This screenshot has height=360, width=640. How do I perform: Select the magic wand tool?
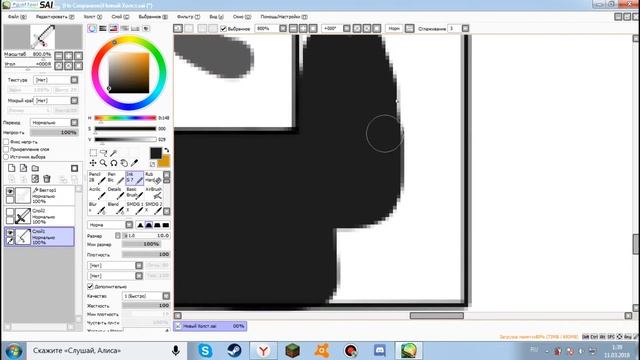pos(113,153)
